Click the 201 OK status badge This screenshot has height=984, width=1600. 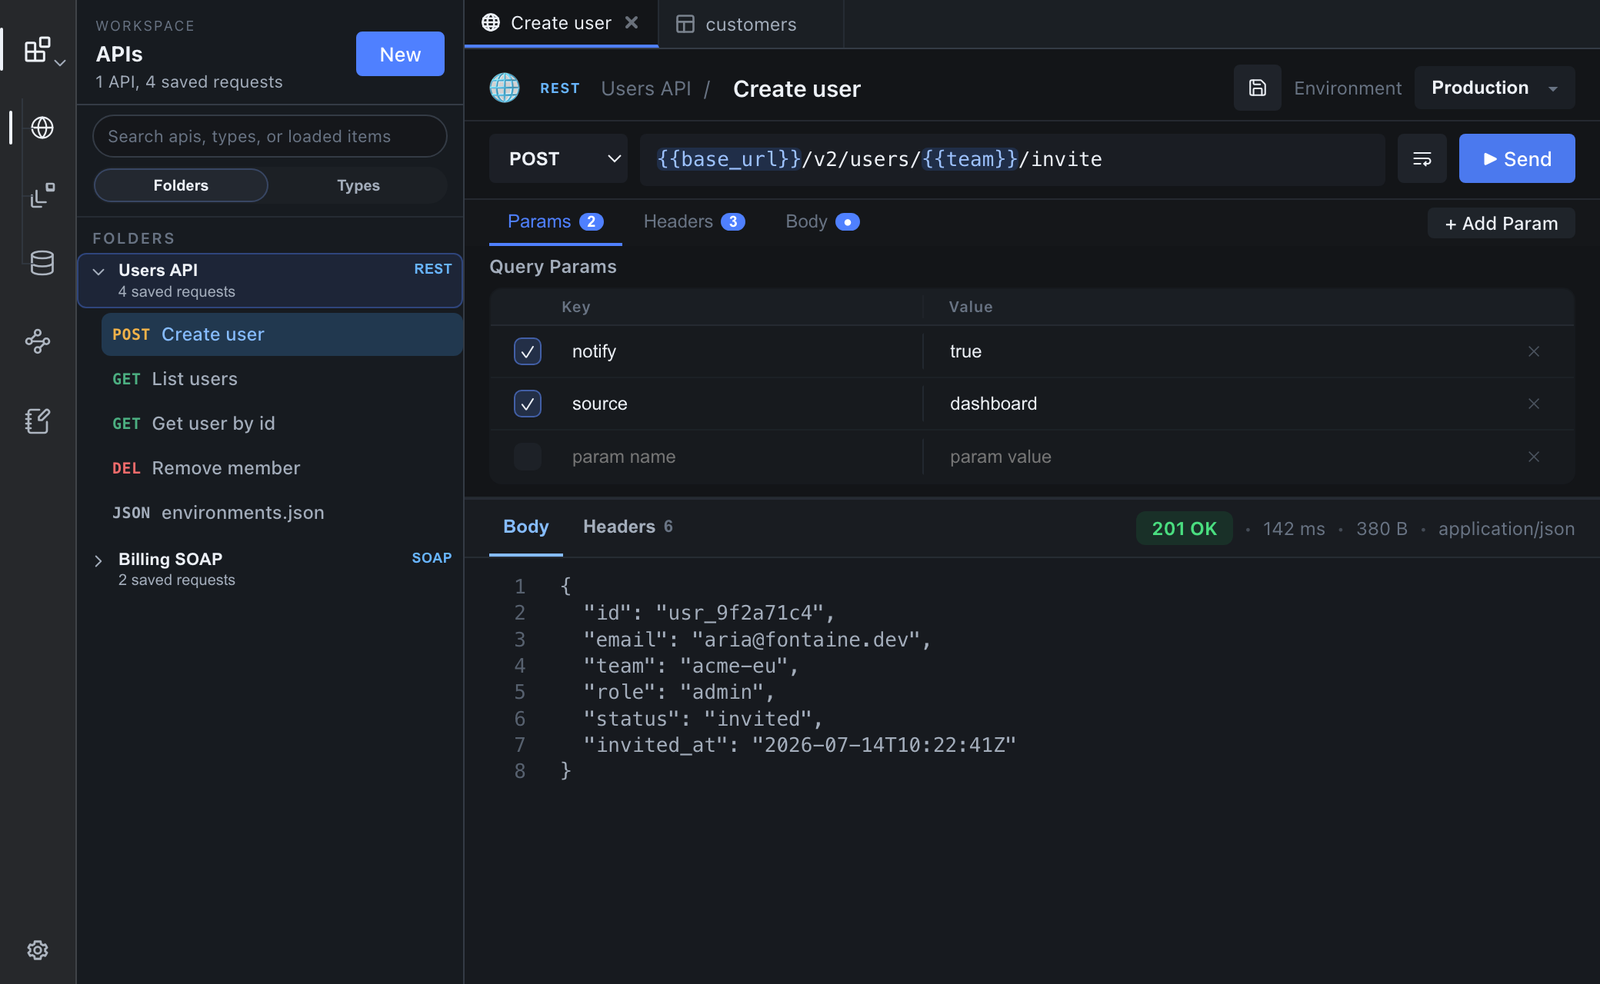point(1184,529)
